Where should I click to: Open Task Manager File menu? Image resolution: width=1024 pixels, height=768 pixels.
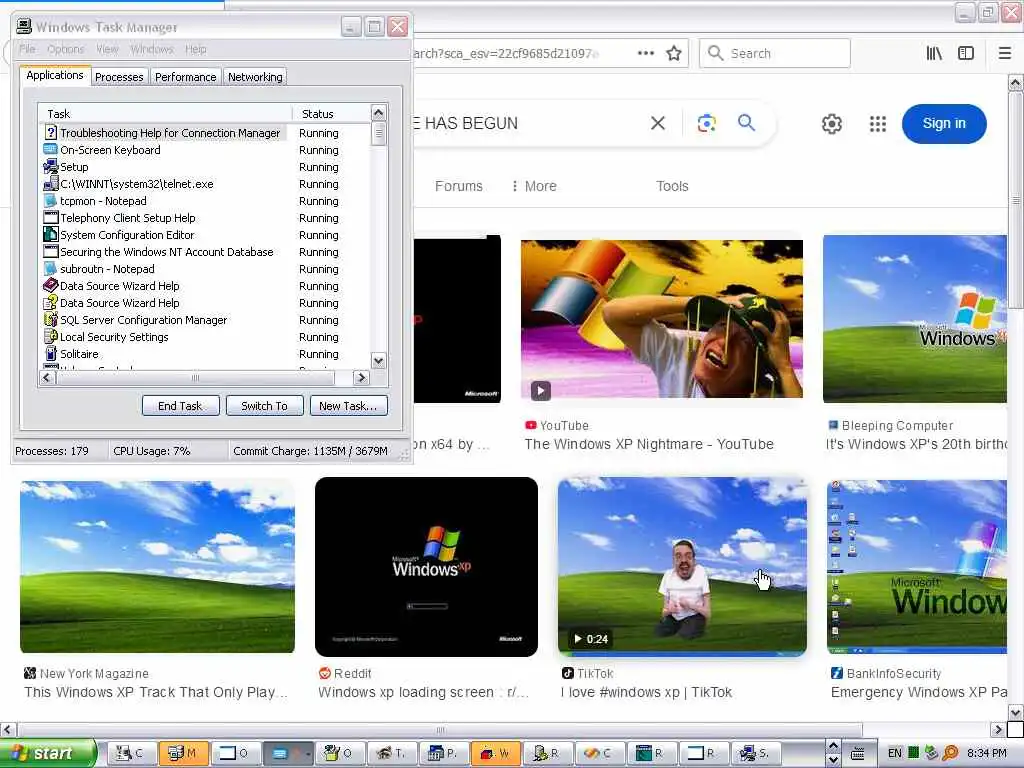(x=27, y=49)
